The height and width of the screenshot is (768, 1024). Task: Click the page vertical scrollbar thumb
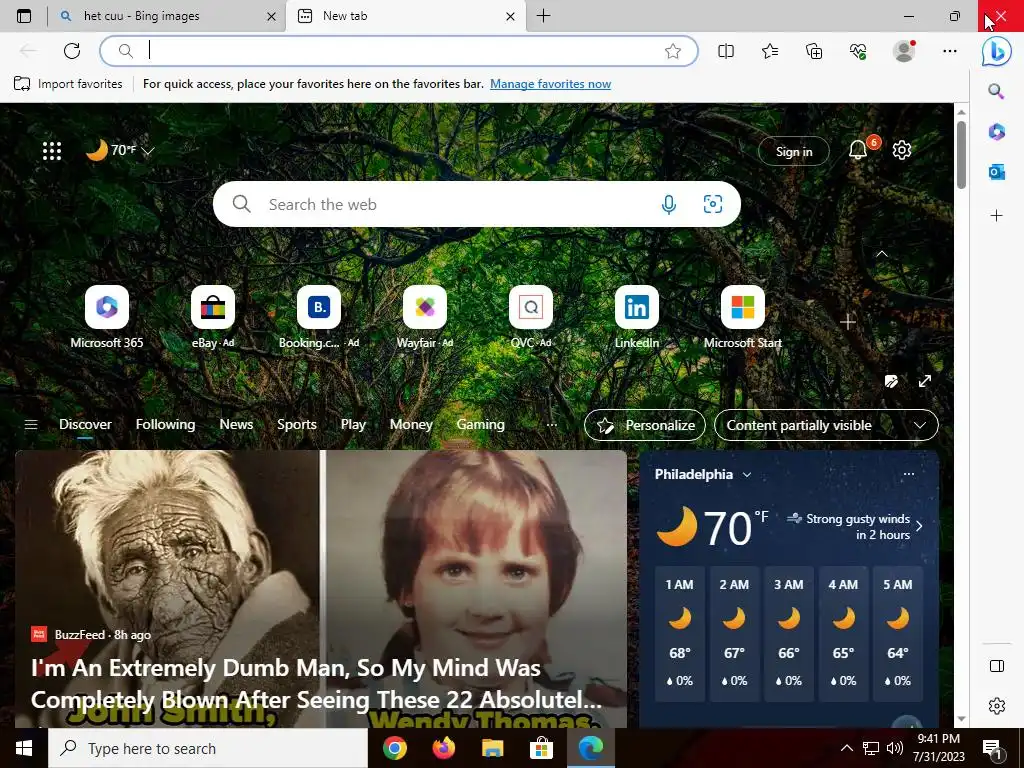(x=961, y=155)
